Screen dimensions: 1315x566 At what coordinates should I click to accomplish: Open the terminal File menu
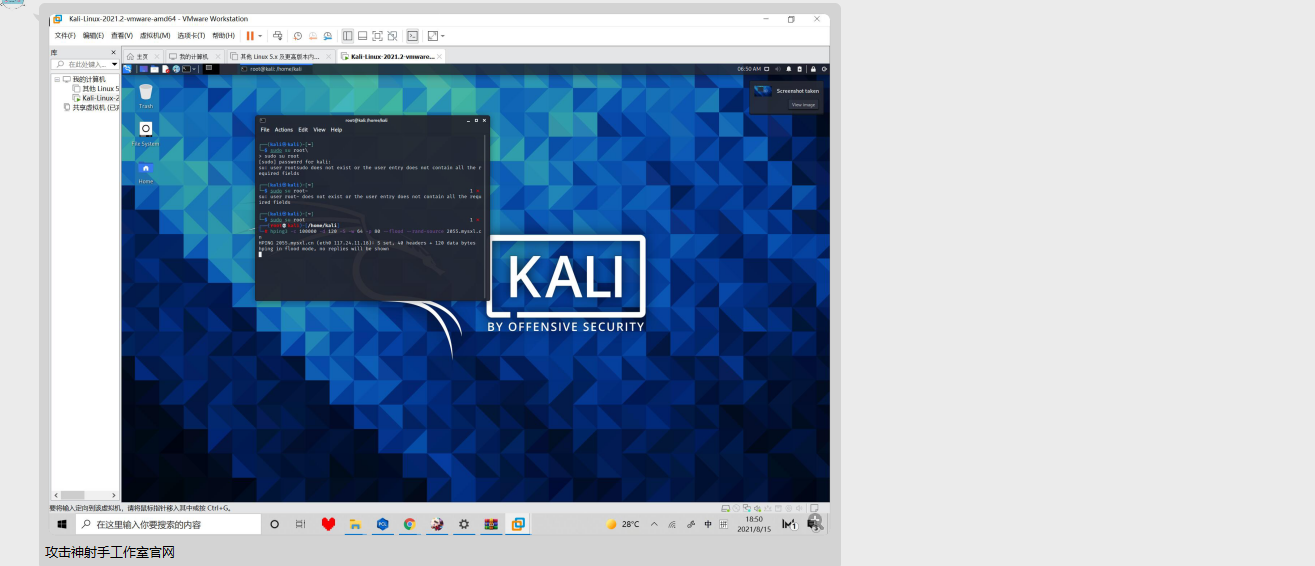pos(265,130)
